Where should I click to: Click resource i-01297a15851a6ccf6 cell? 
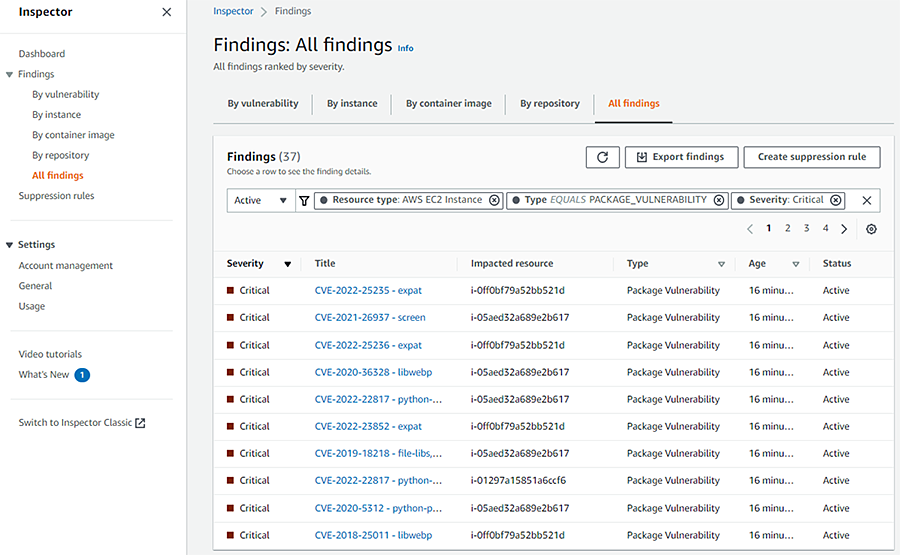[518, 480]
